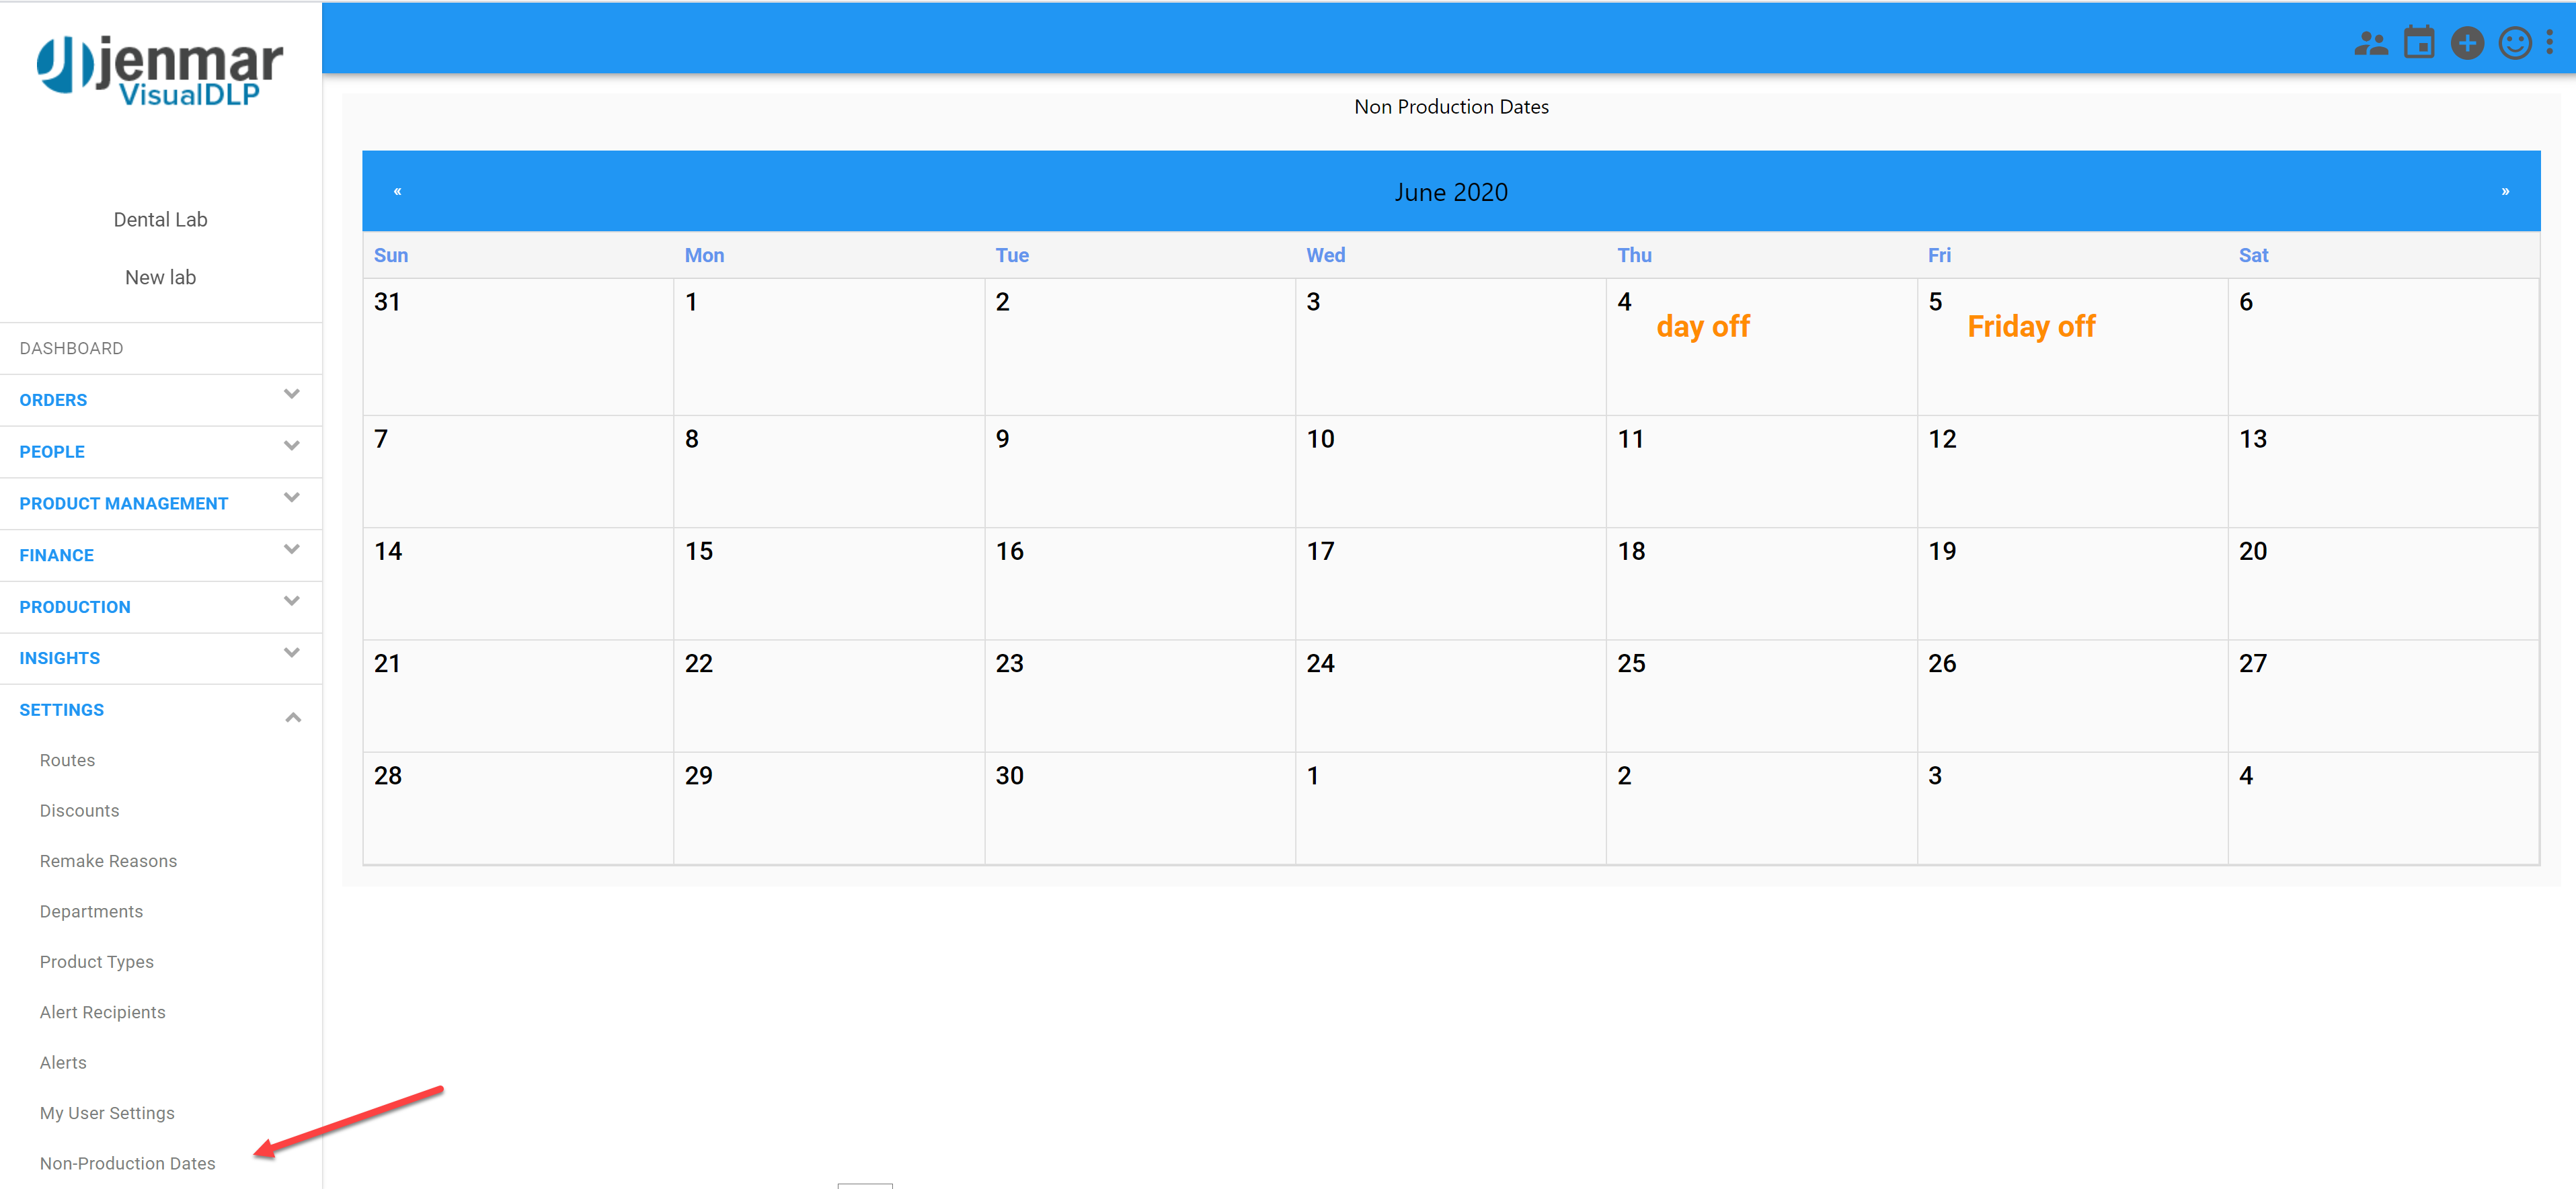
Task: Open the calendar icon in header
Action: (2418, 43)
